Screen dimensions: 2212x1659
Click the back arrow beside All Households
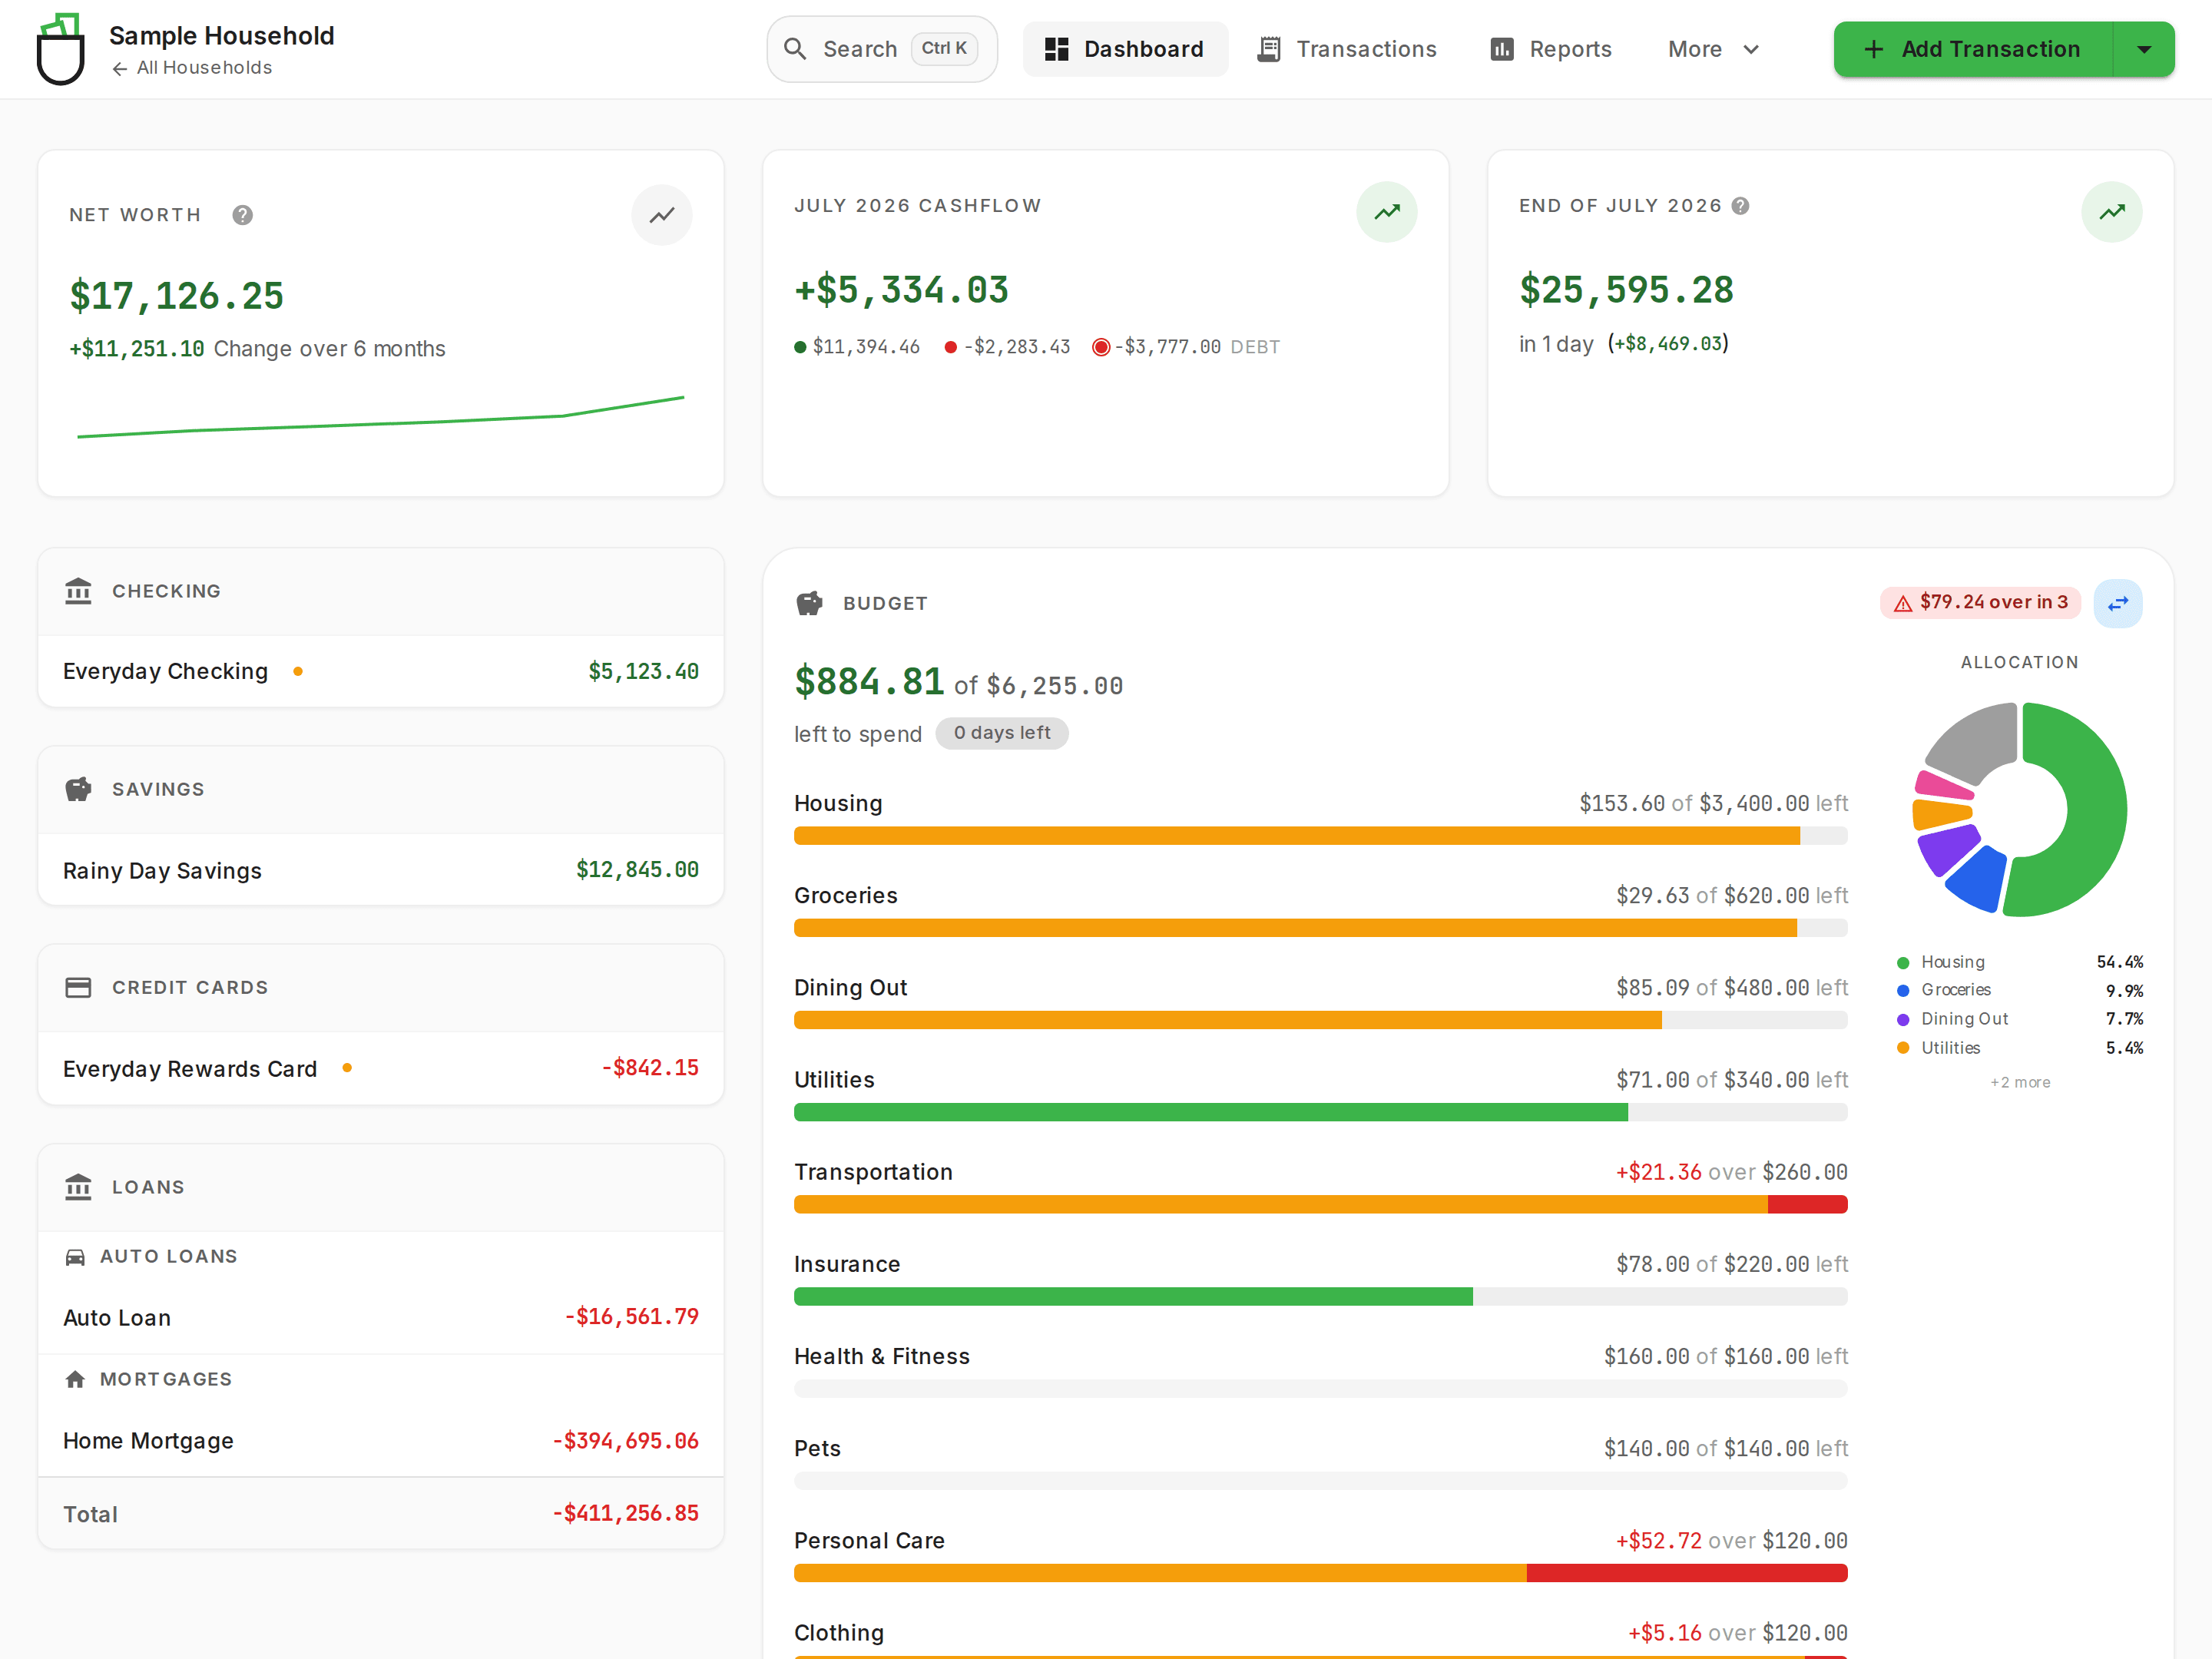click(x=120, y=68)
